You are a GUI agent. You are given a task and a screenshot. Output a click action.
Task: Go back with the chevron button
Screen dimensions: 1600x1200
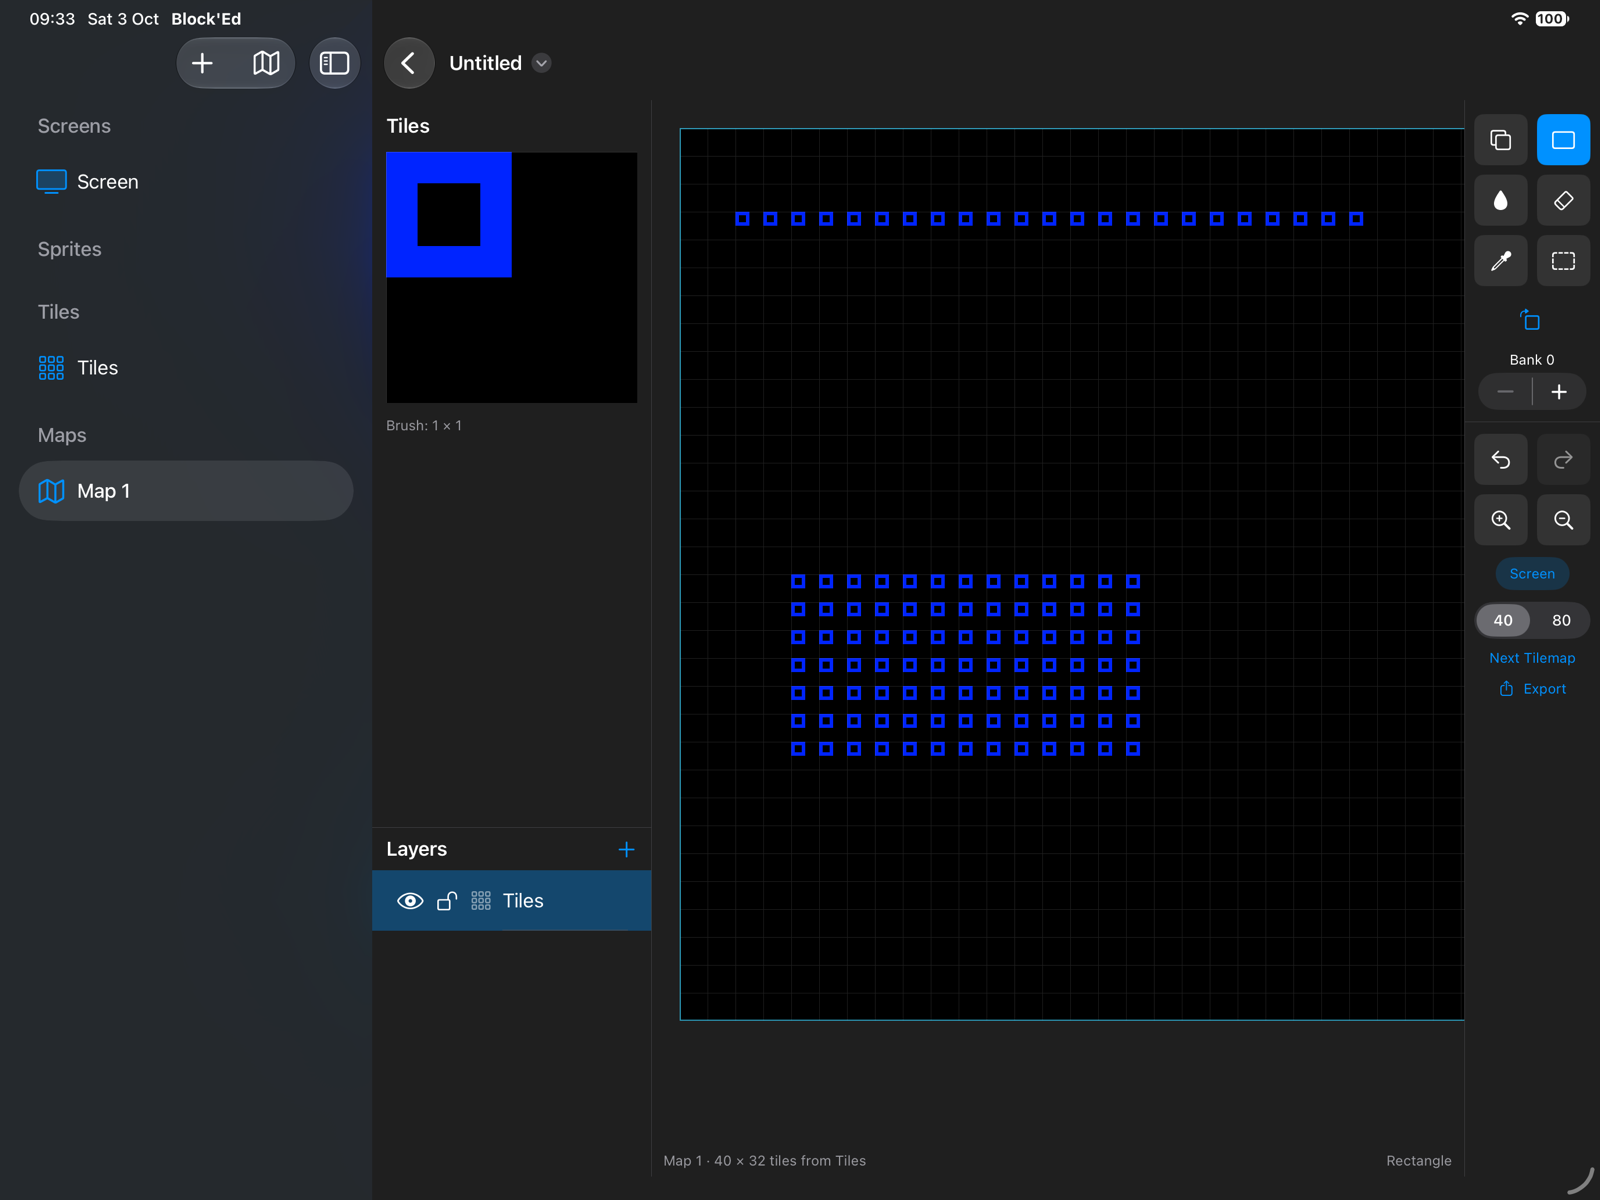click(409, 63)
